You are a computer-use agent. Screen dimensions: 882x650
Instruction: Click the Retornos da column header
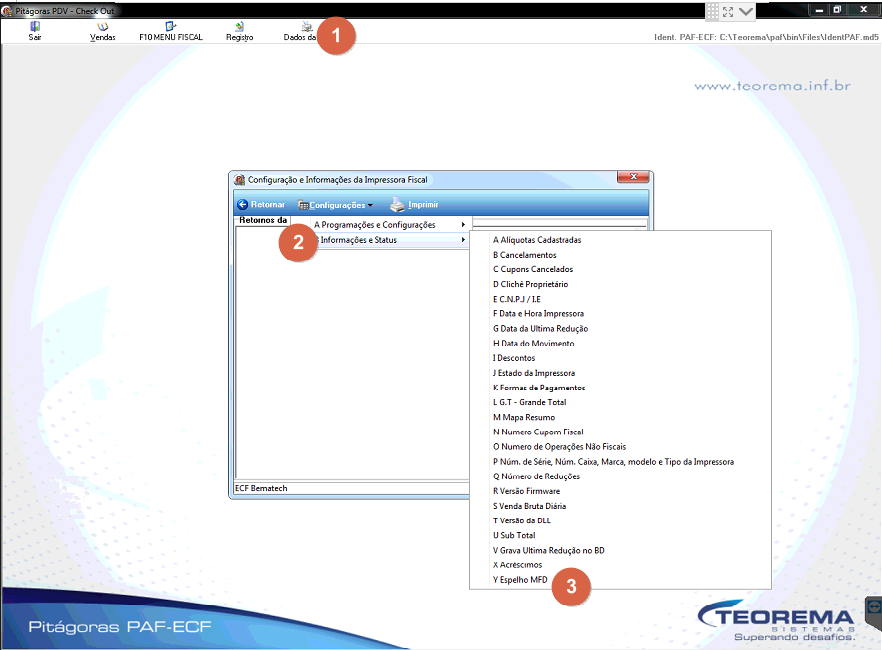click(x=263, y=220)
